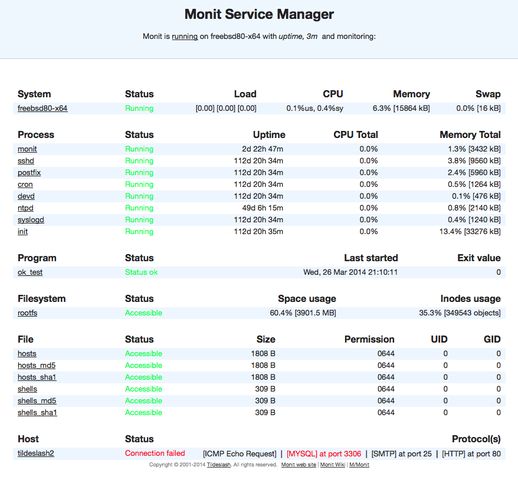The image size is (518, 480).
Task: Select the hosts file size 1808 B
Action: click(263, 354)
